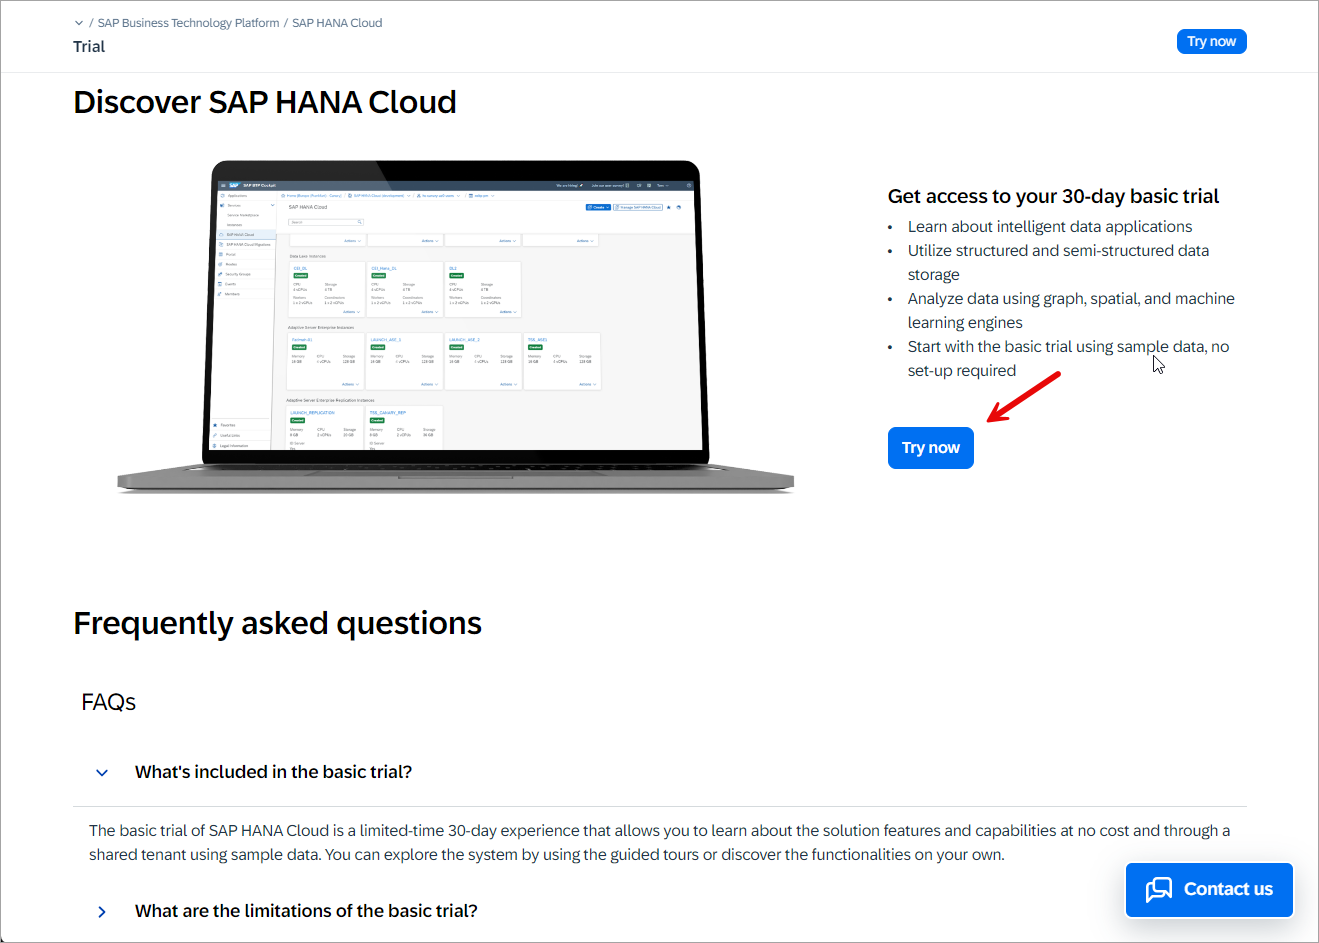Image resolution: width=1319 pixels, height=943 pixels.
Task: Go to SAP Business Technology Platform breadcrumb
Action: 188,23
